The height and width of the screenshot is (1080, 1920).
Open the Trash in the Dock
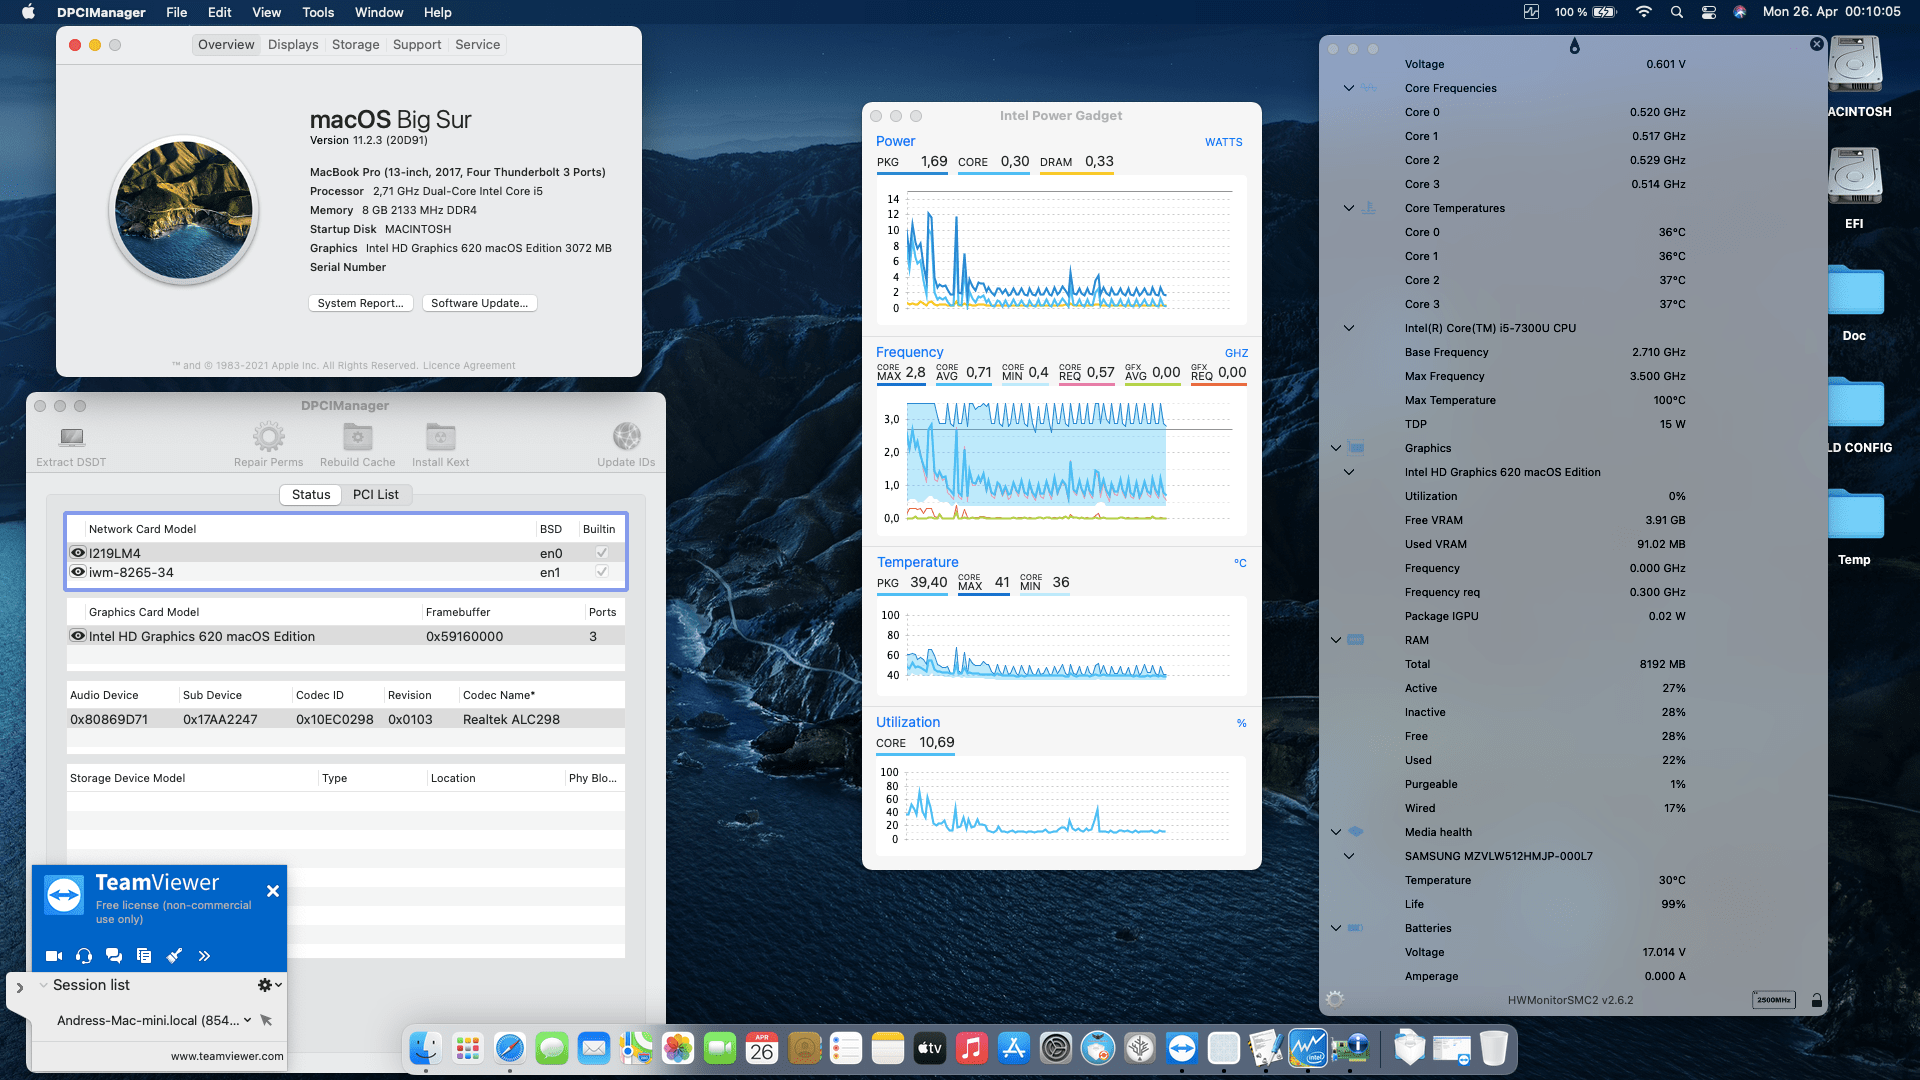click(x=1493, y=1048)
